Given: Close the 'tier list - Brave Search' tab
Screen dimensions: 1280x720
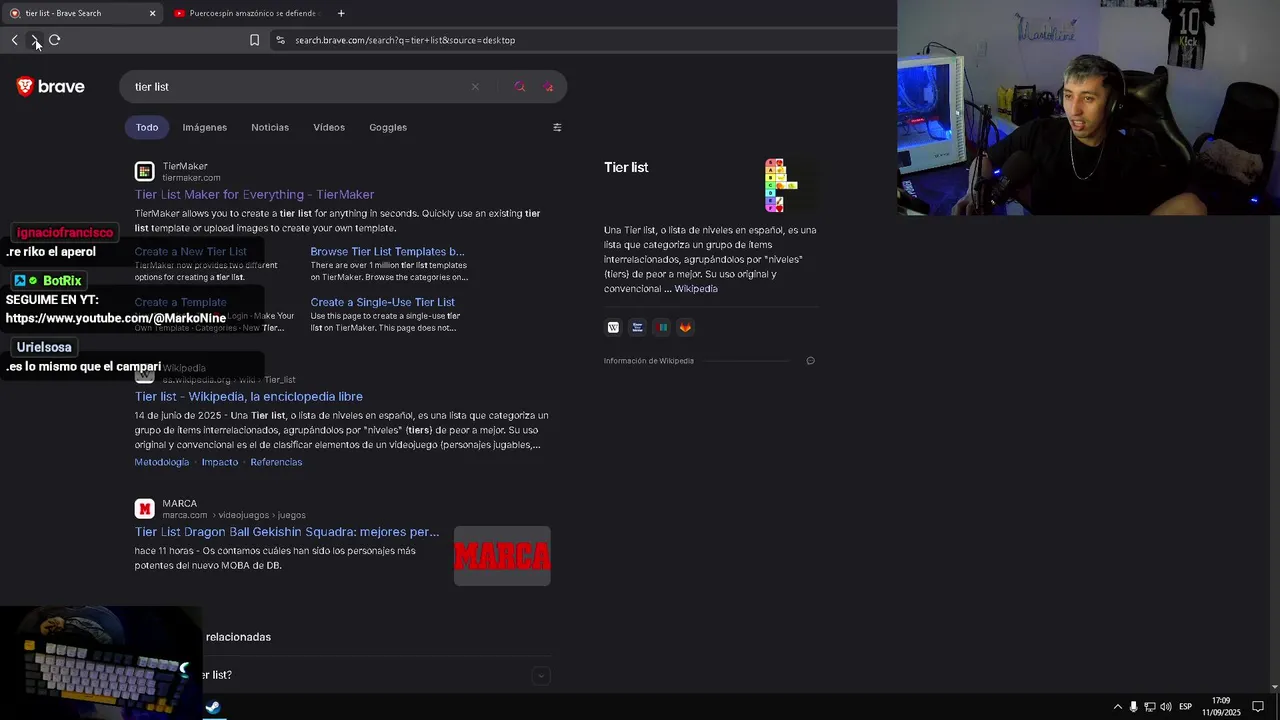Looking at the screenshot, I should pos(152,13).
